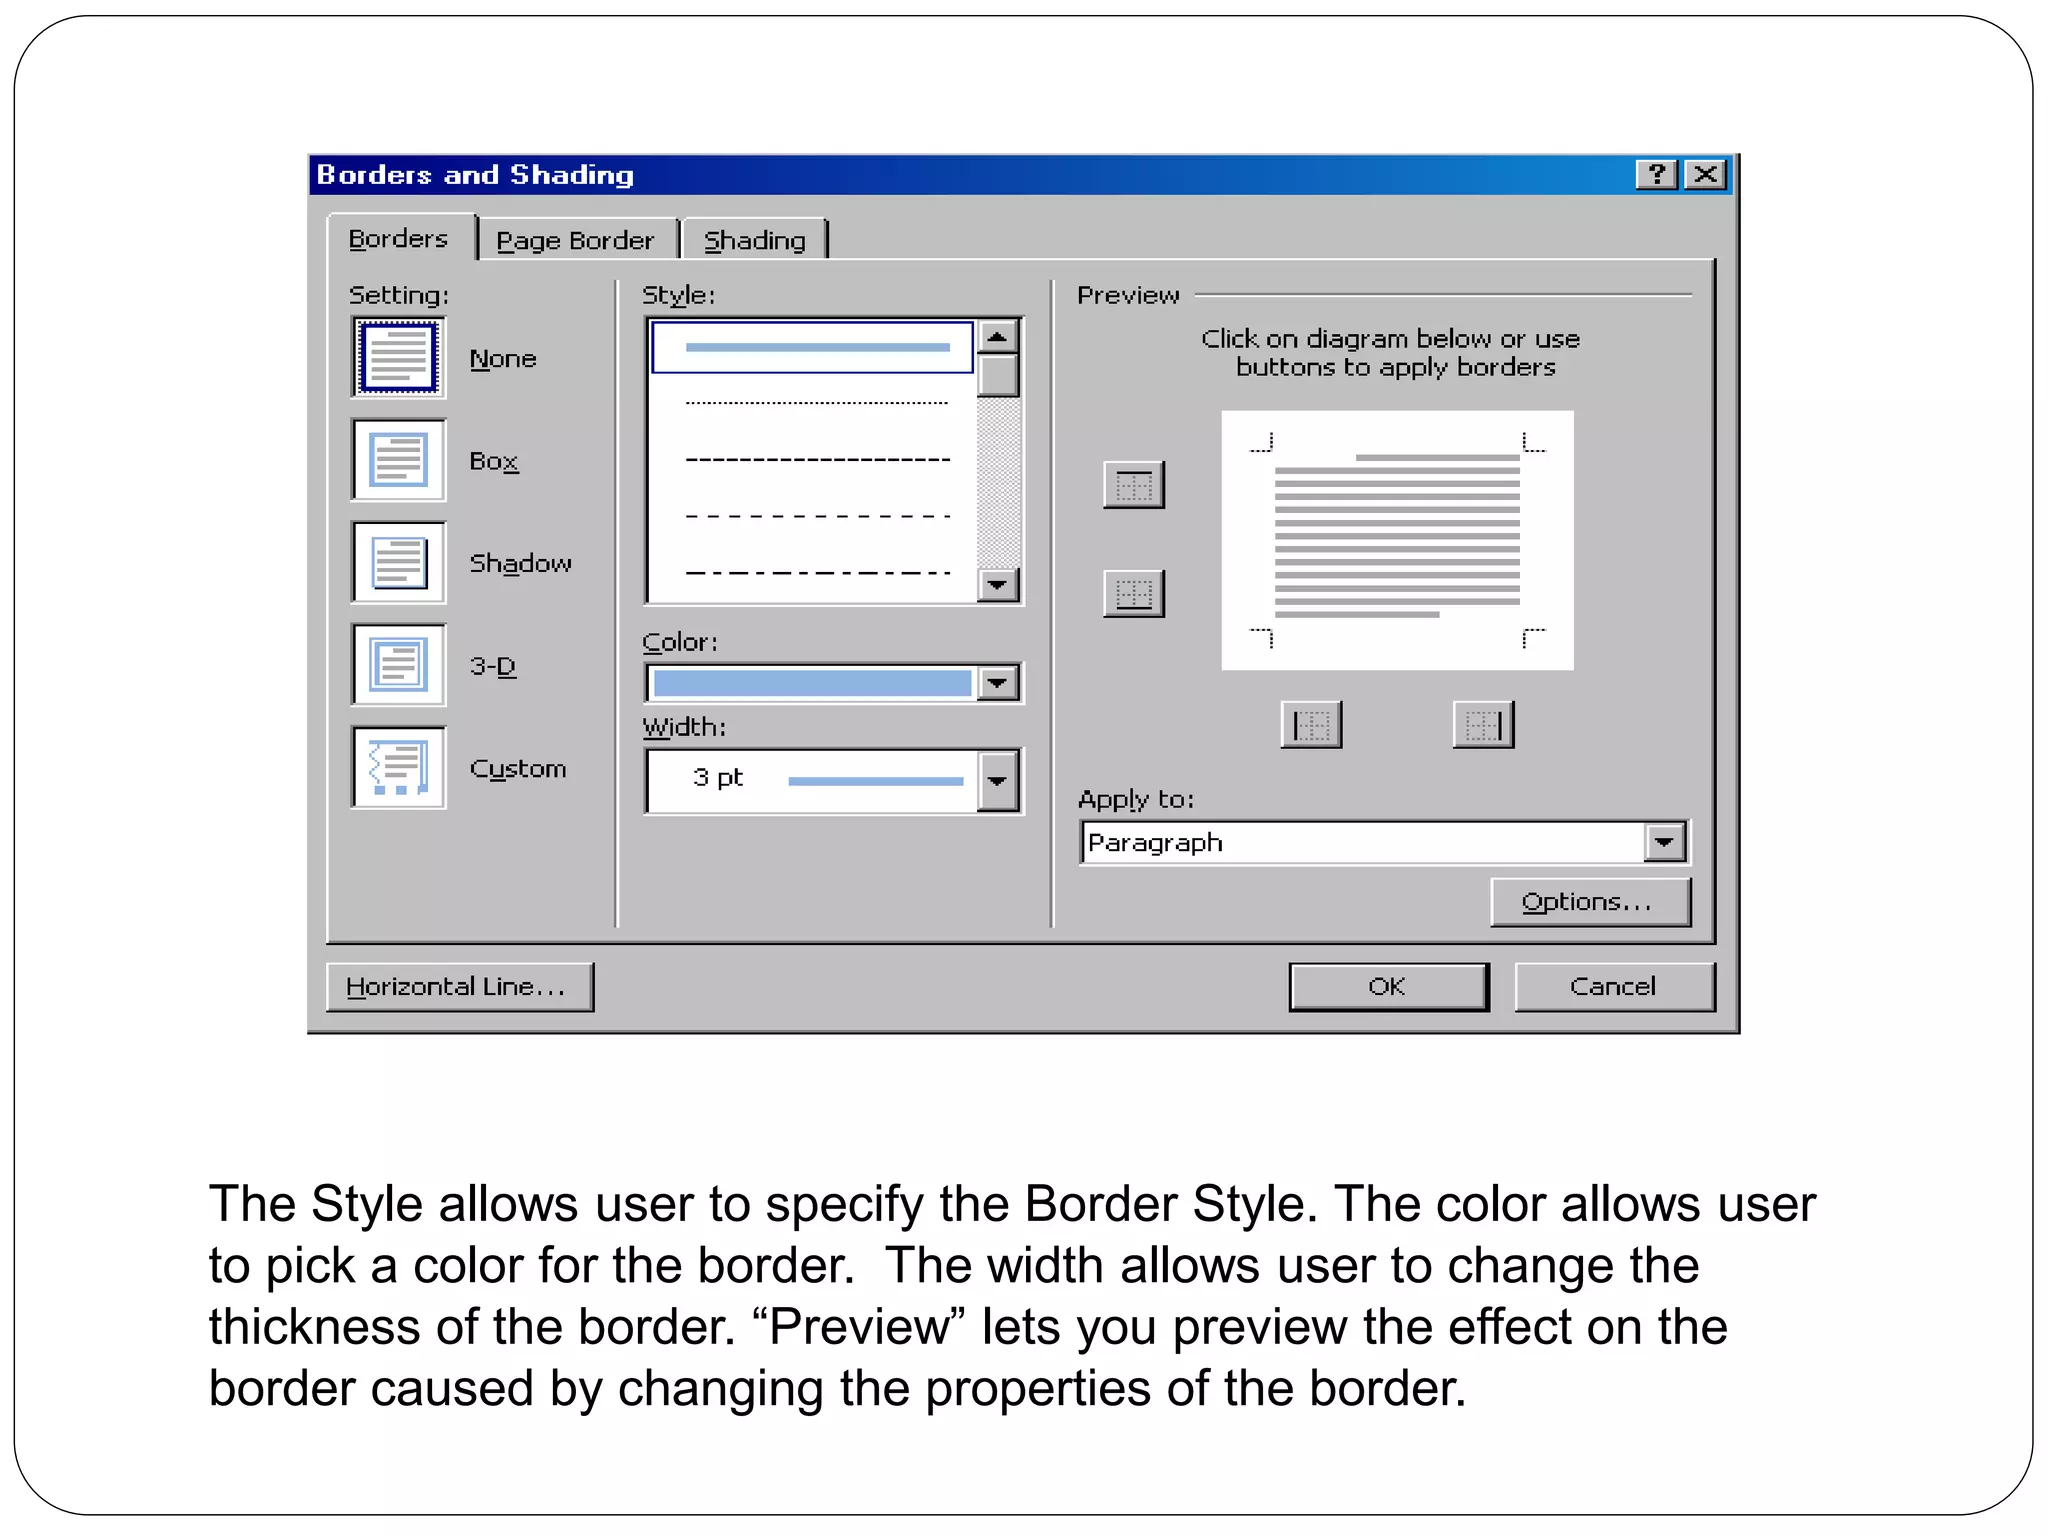Toggle the right border button in Preview
Image resolution: width=2048 pixels, height=1536 pixels.
[1483, 724]
